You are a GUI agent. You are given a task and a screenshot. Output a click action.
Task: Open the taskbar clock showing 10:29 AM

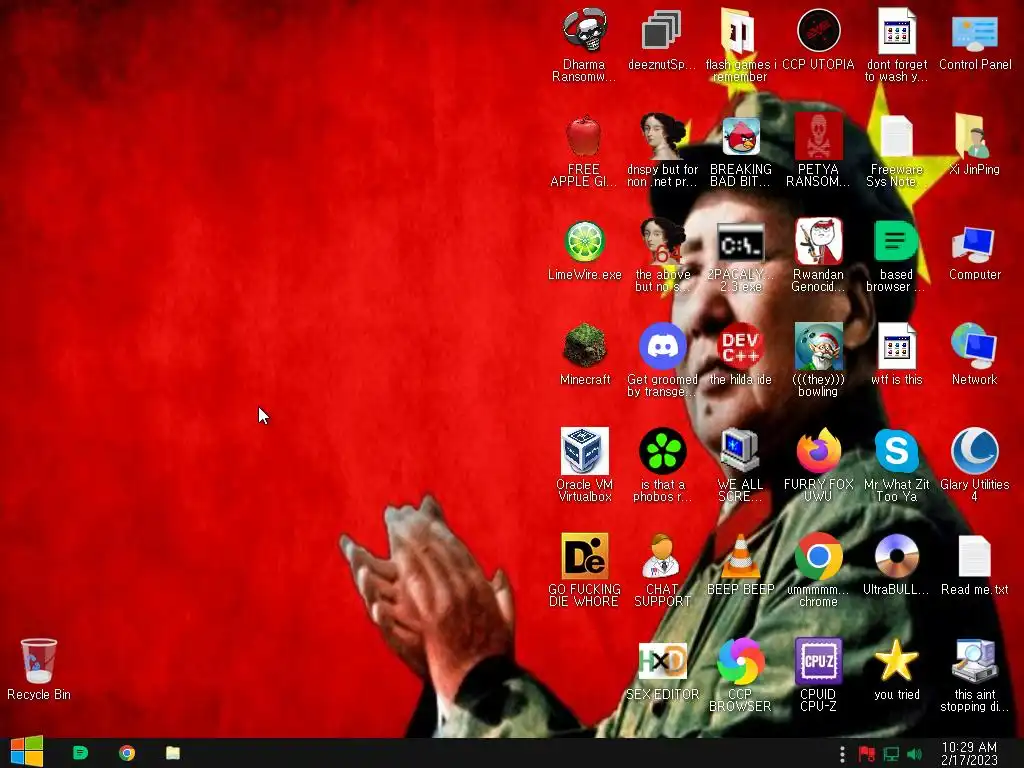pyautogui.click(x=969, y=754)
